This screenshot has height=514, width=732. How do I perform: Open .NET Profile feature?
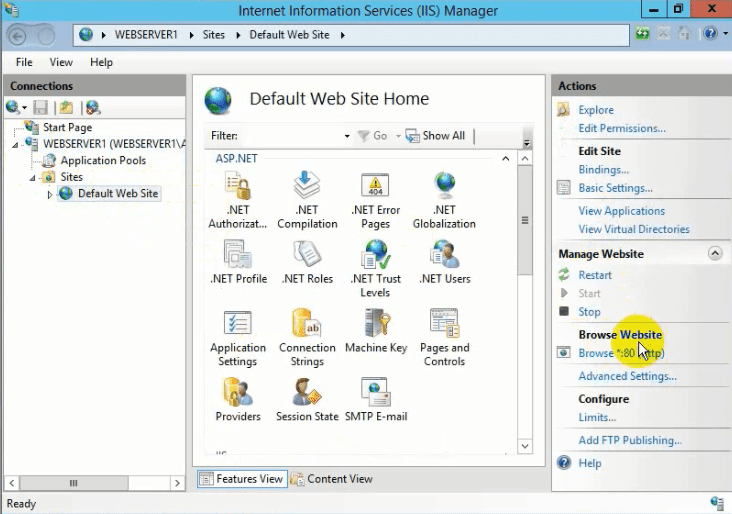tap(239, 262)
